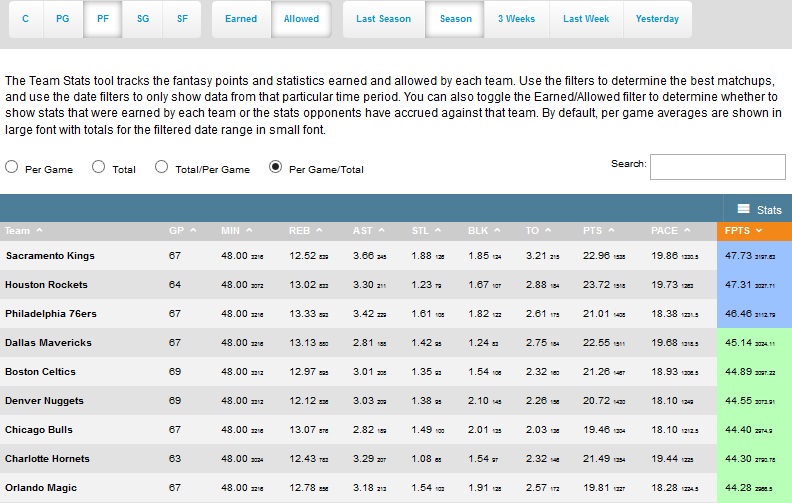Sort table by PACE column
This screenshot has height=503, width=792.
click(x=670, y=231)
